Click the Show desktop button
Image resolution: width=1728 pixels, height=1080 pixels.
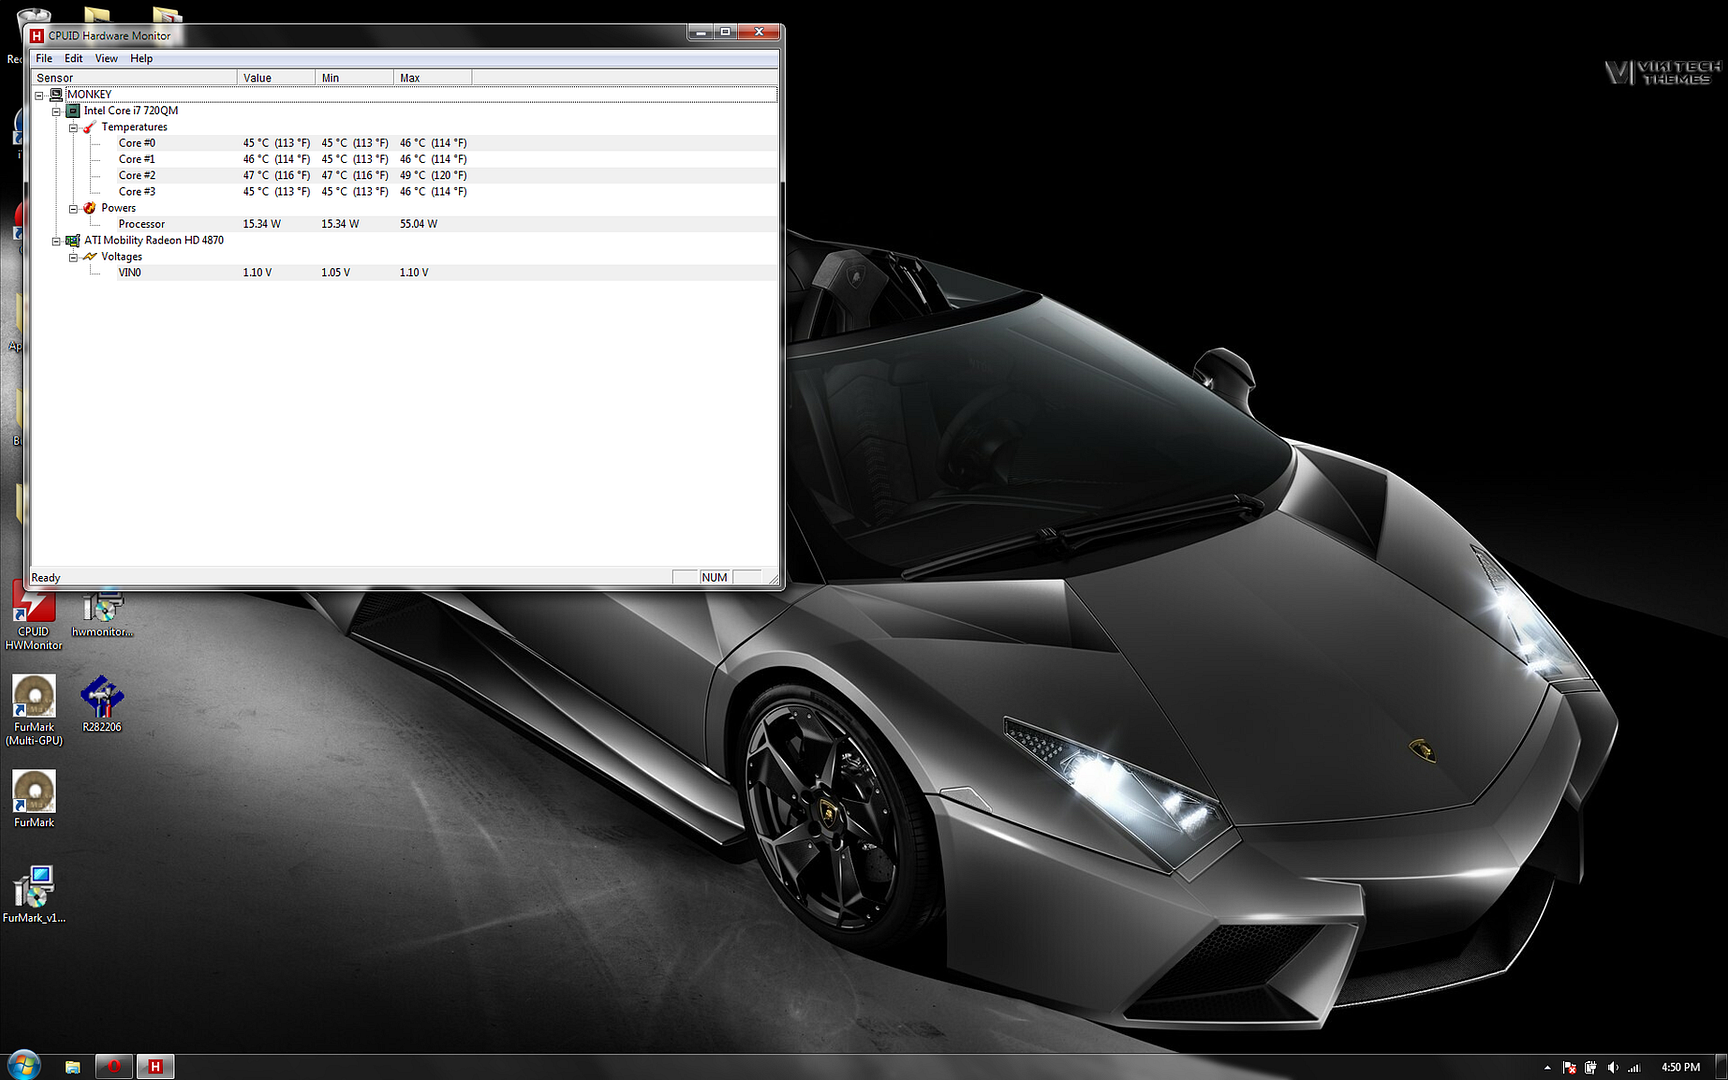tap(1721, 1067)
